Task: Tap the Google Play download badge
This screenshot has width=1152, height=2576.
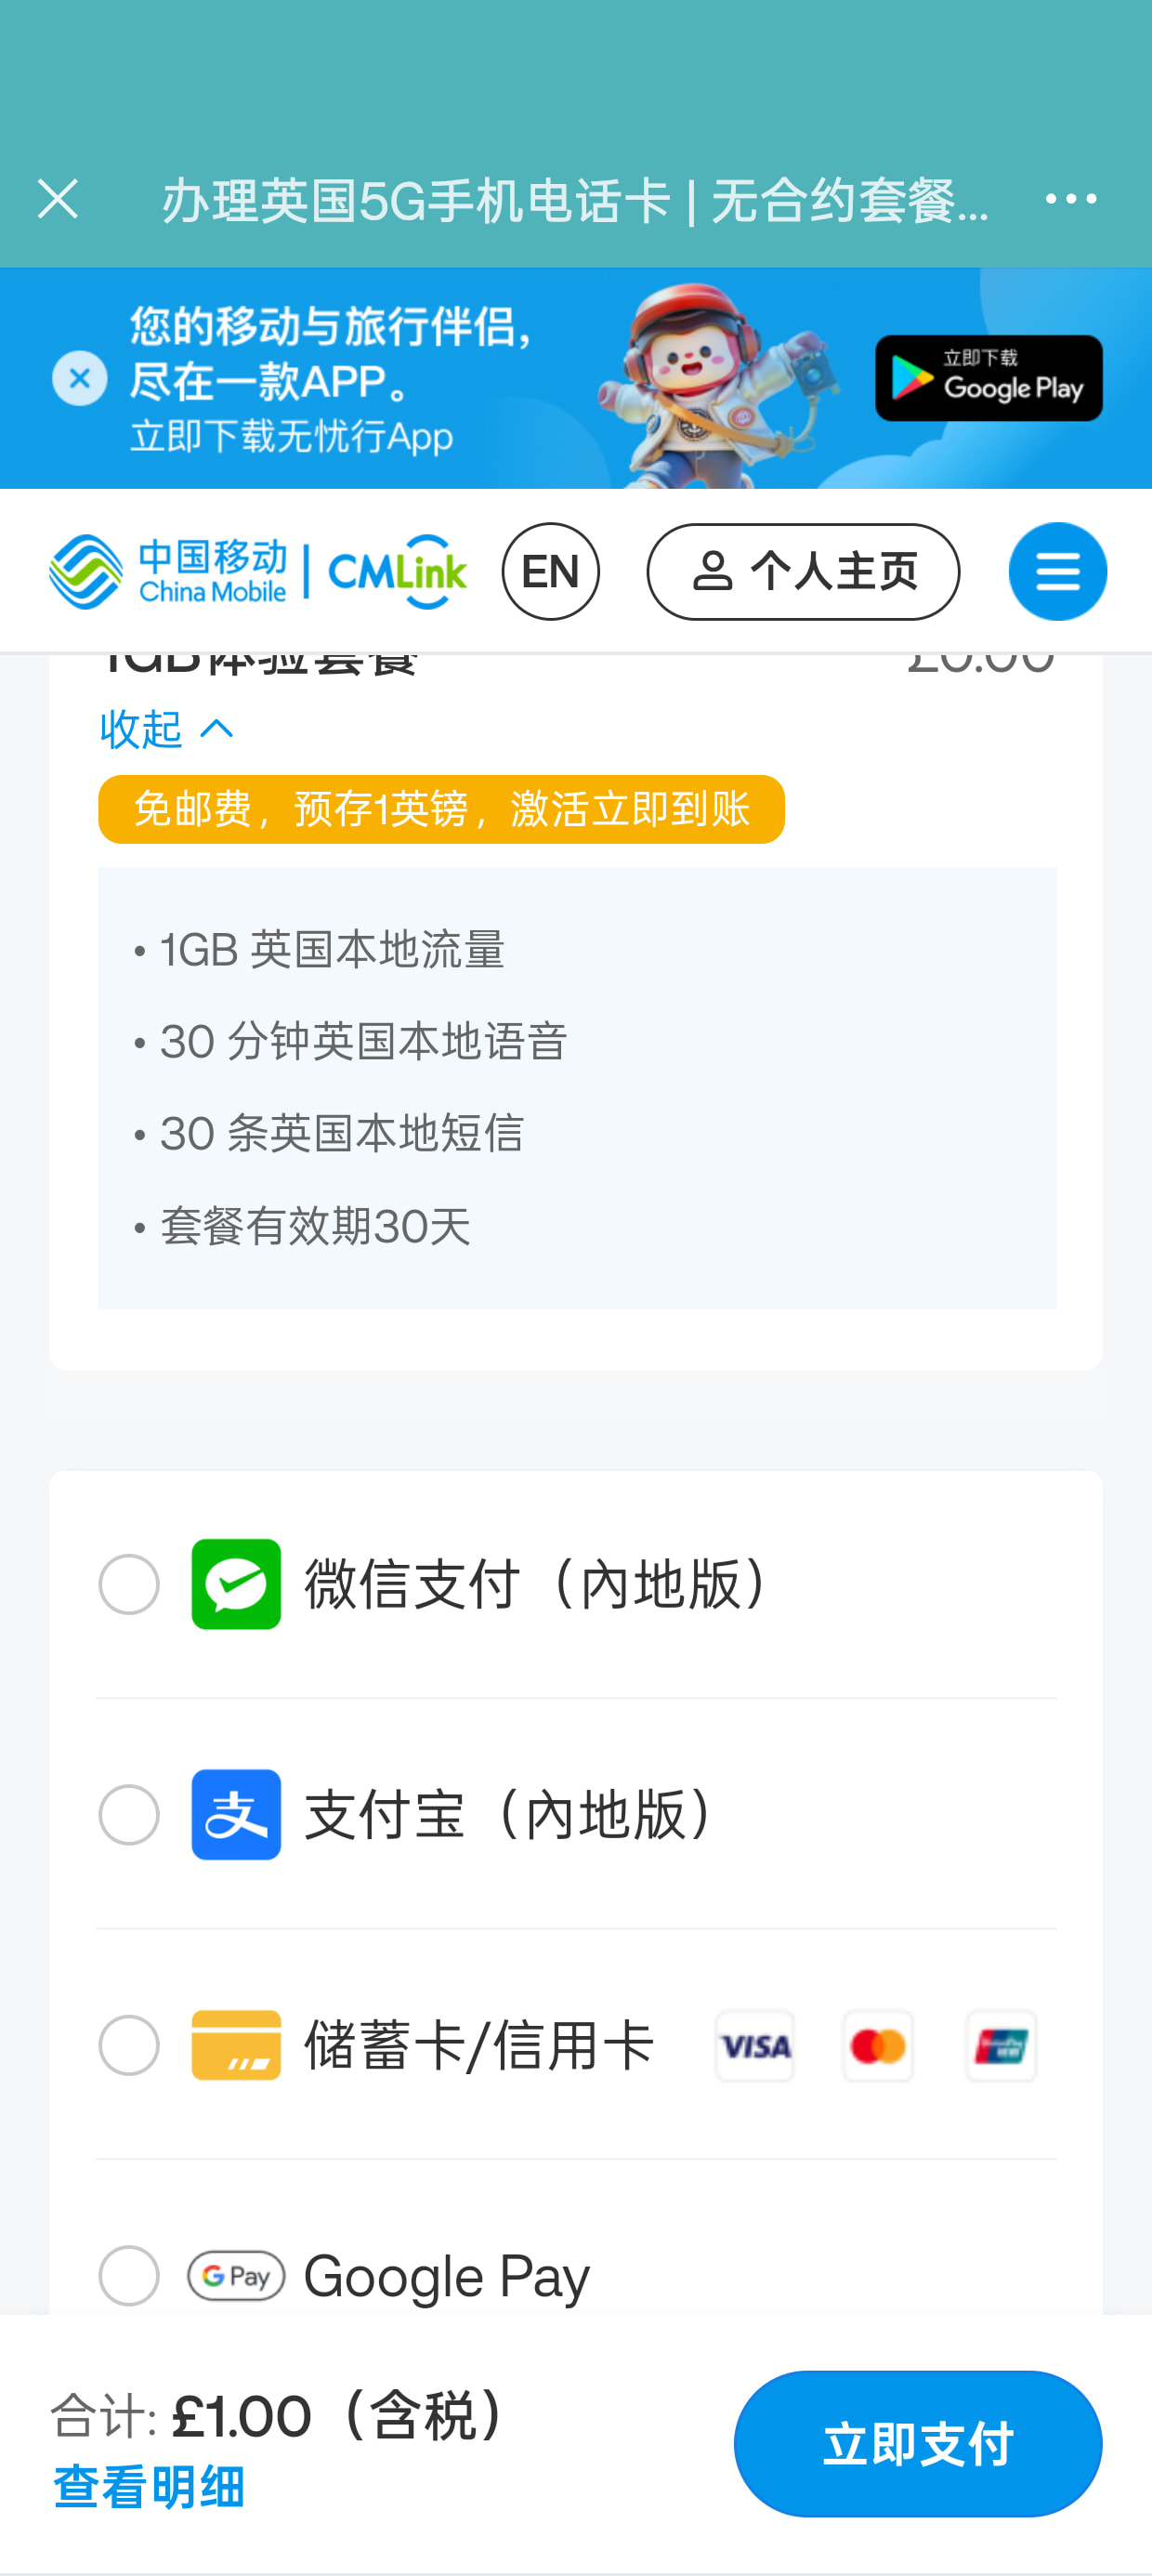Action: 988,378
